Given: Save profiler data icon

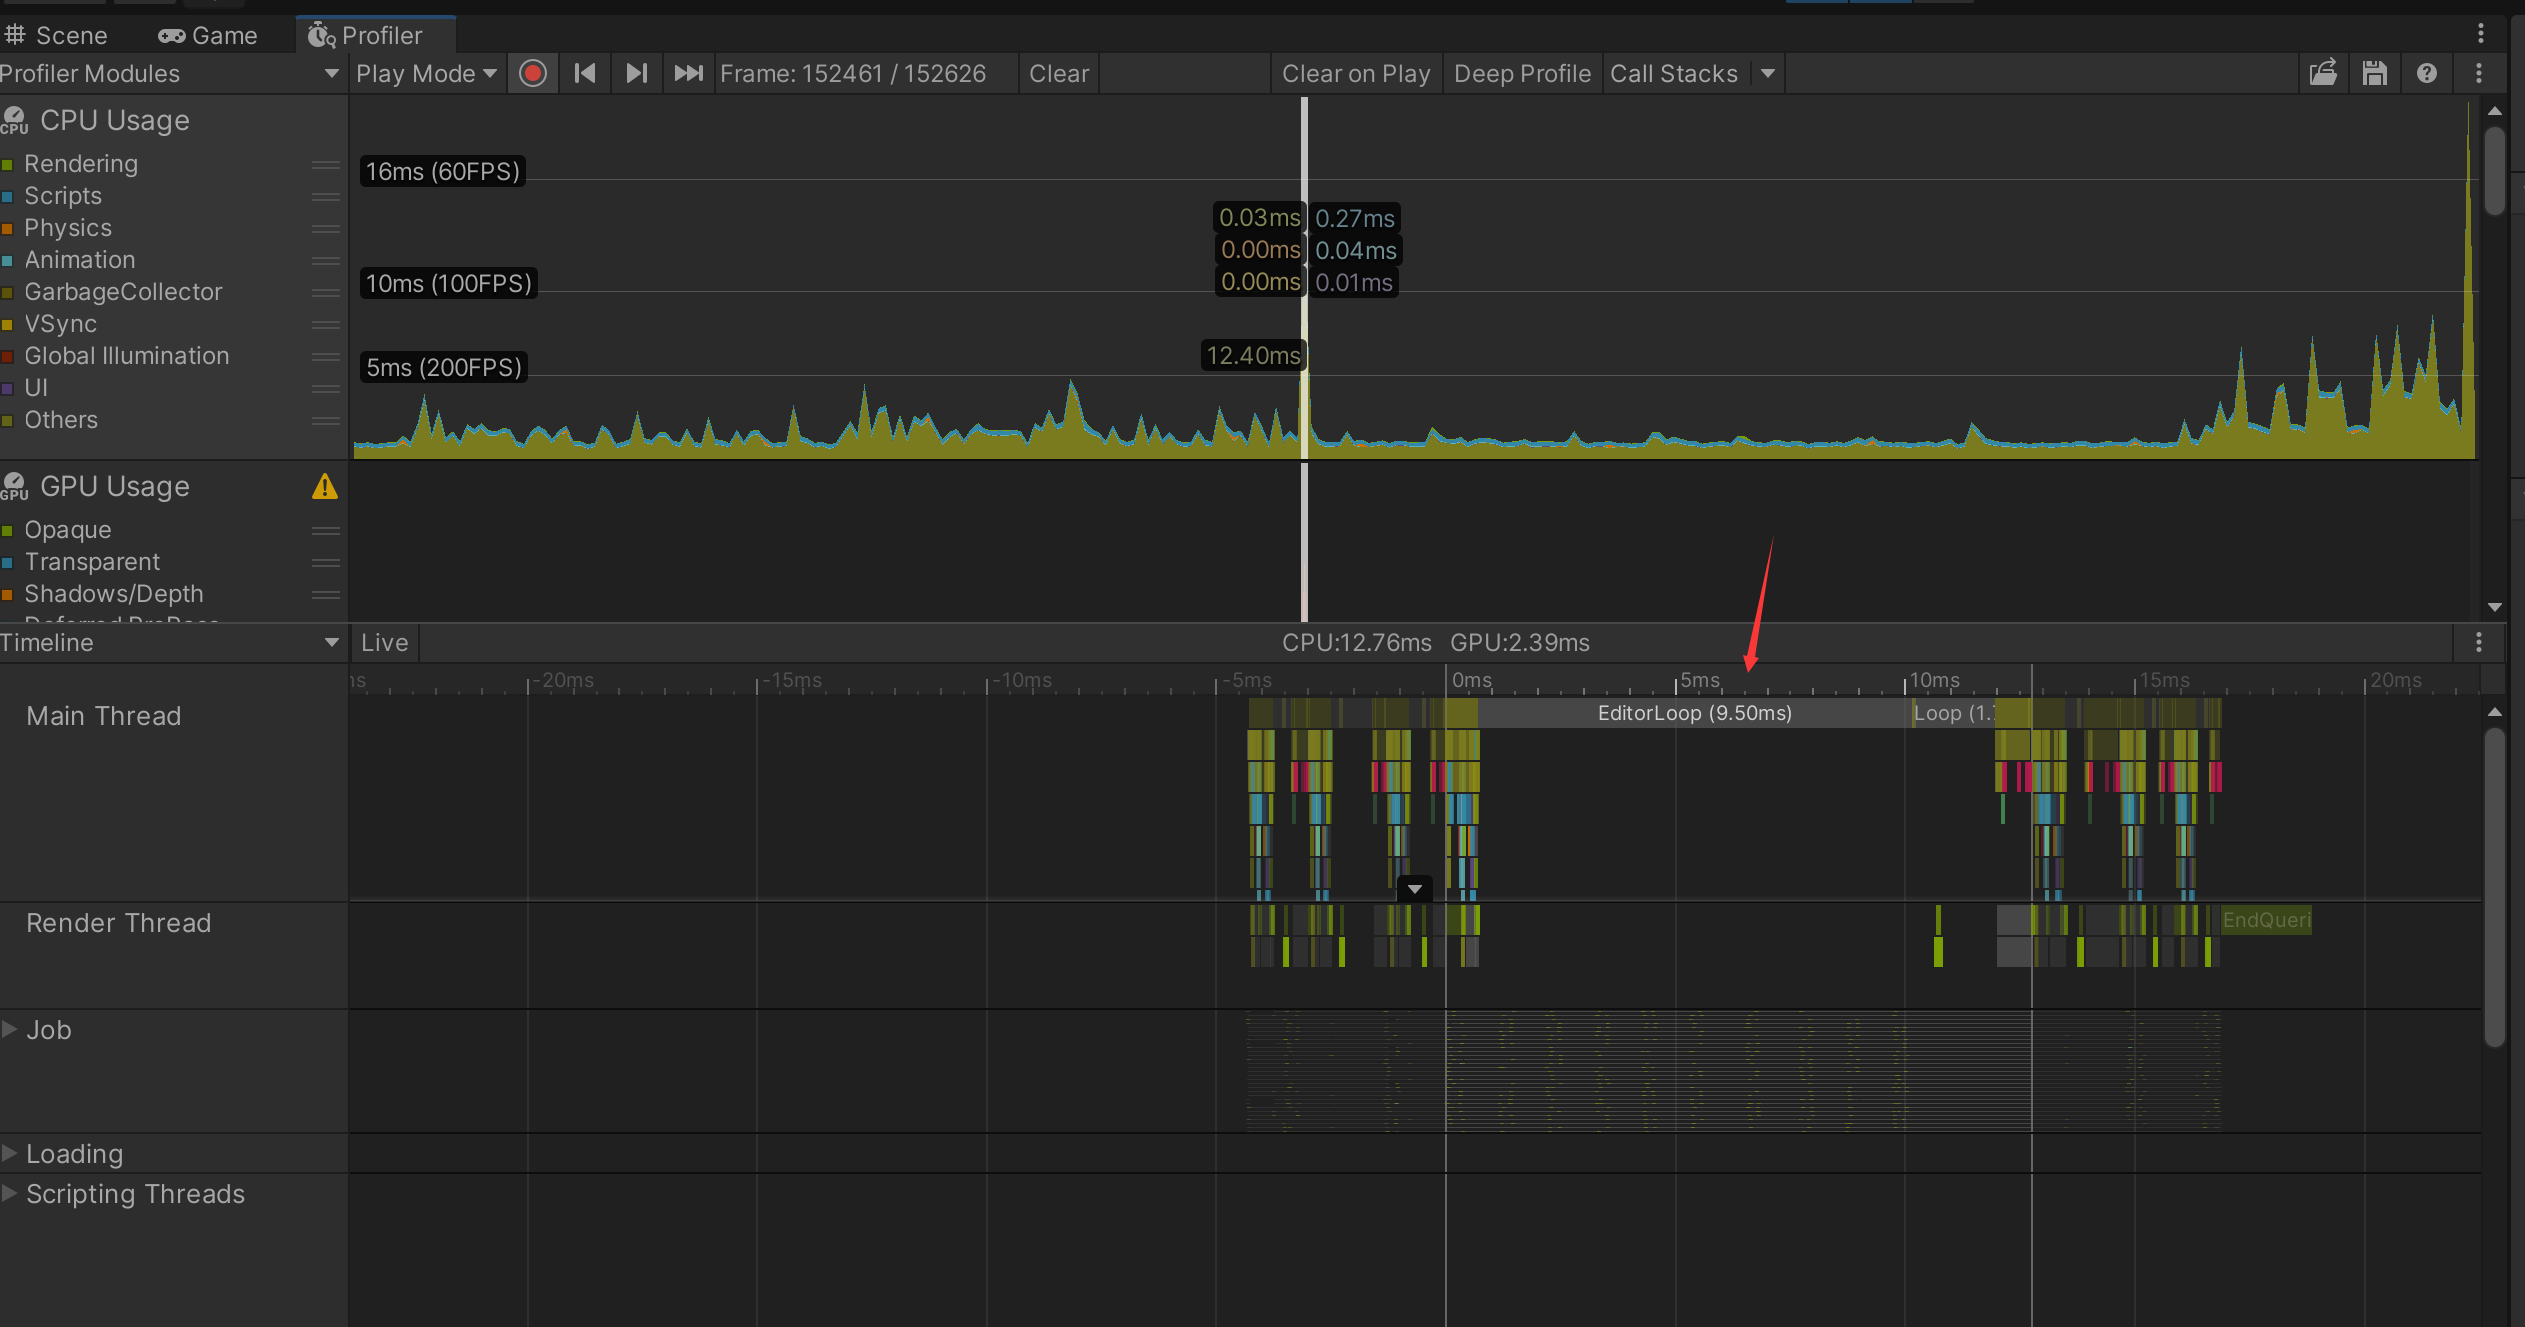Looking at the screenshot, I should [x=2375, y=73].
